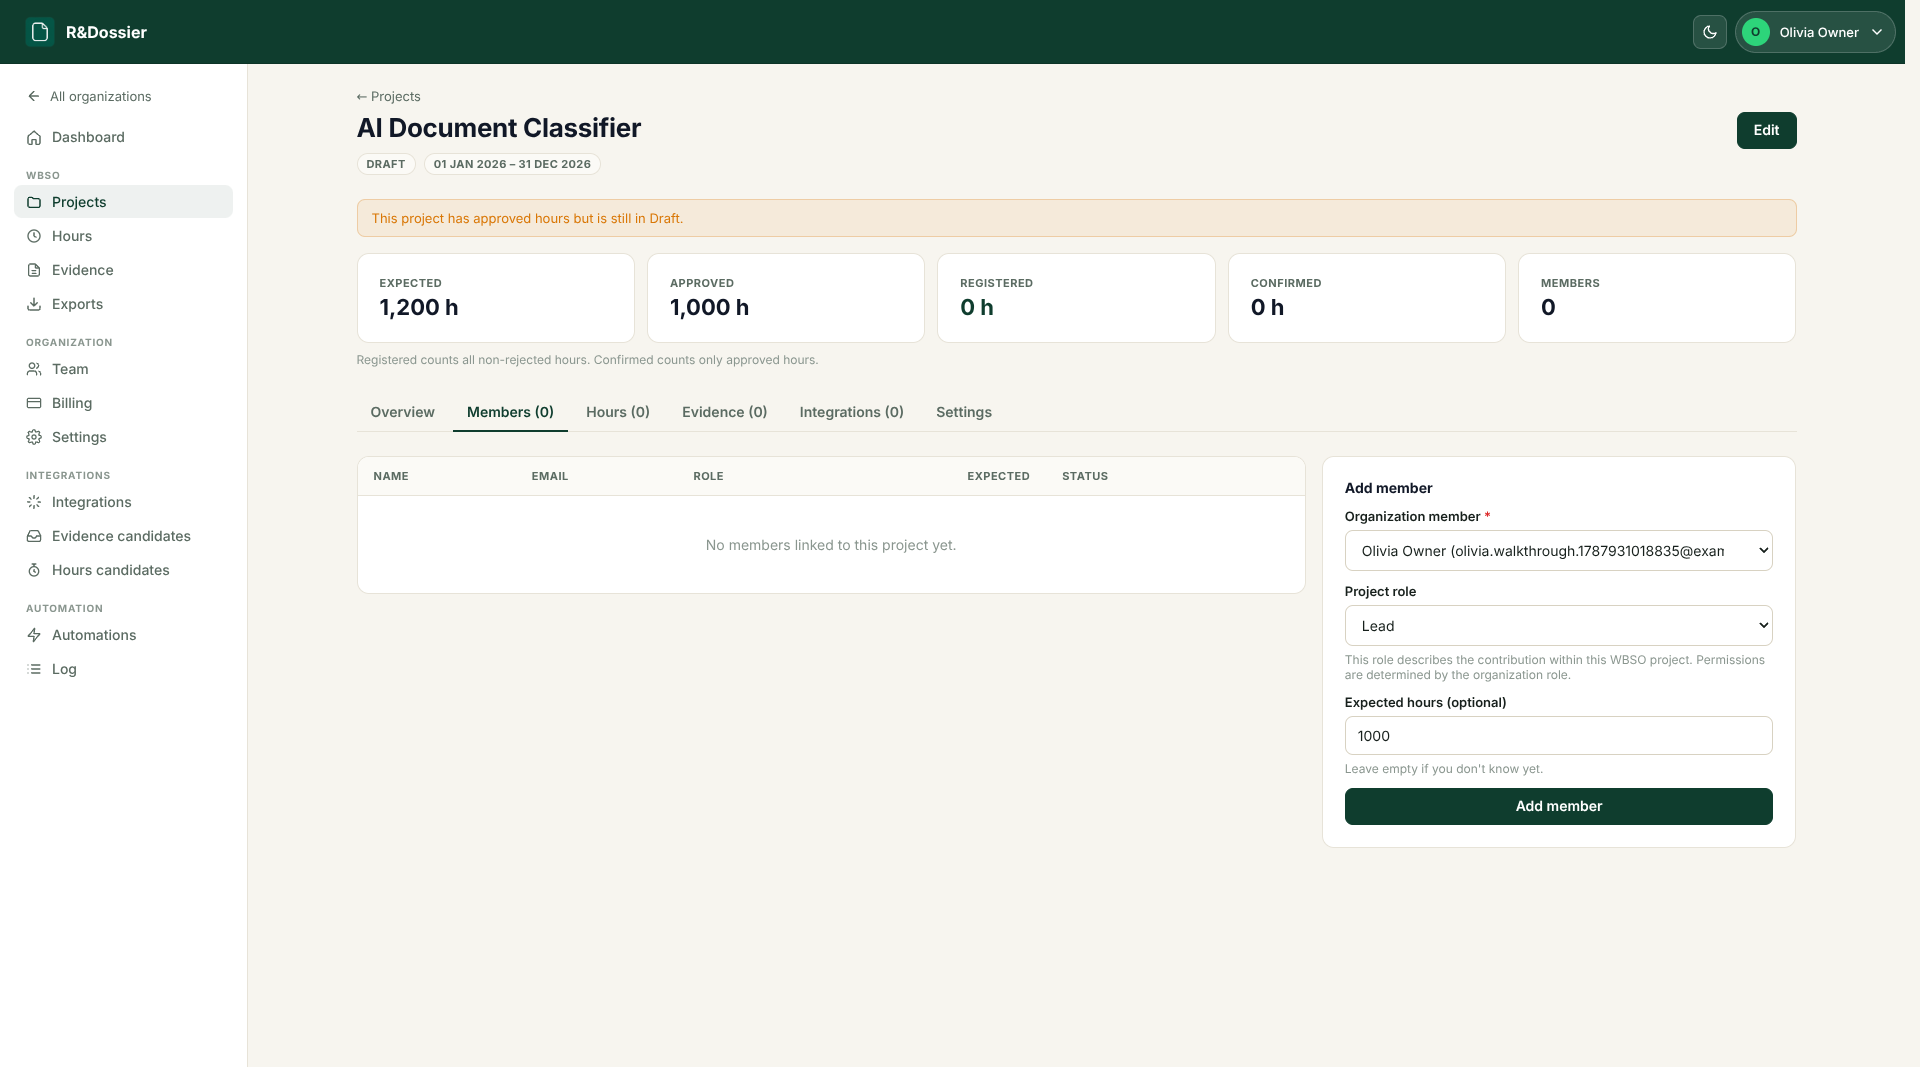Click the Evidence document icon

[x=34, y=270]
